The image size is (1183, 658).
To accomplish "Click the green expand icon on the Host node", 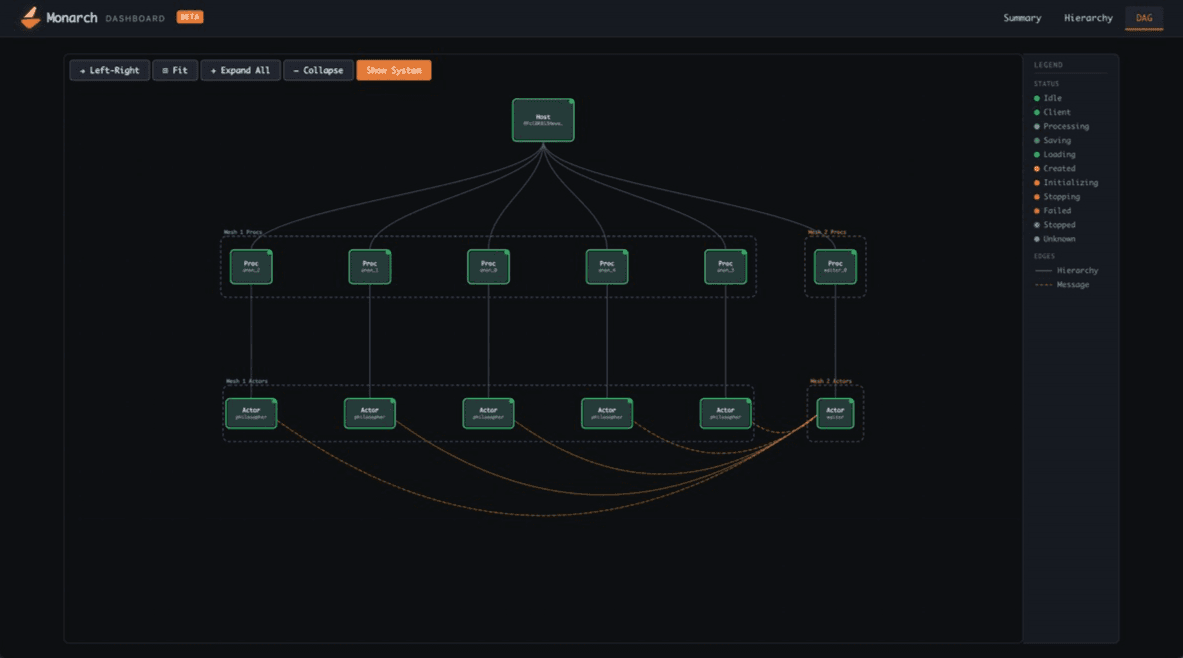I will [569, 103].
